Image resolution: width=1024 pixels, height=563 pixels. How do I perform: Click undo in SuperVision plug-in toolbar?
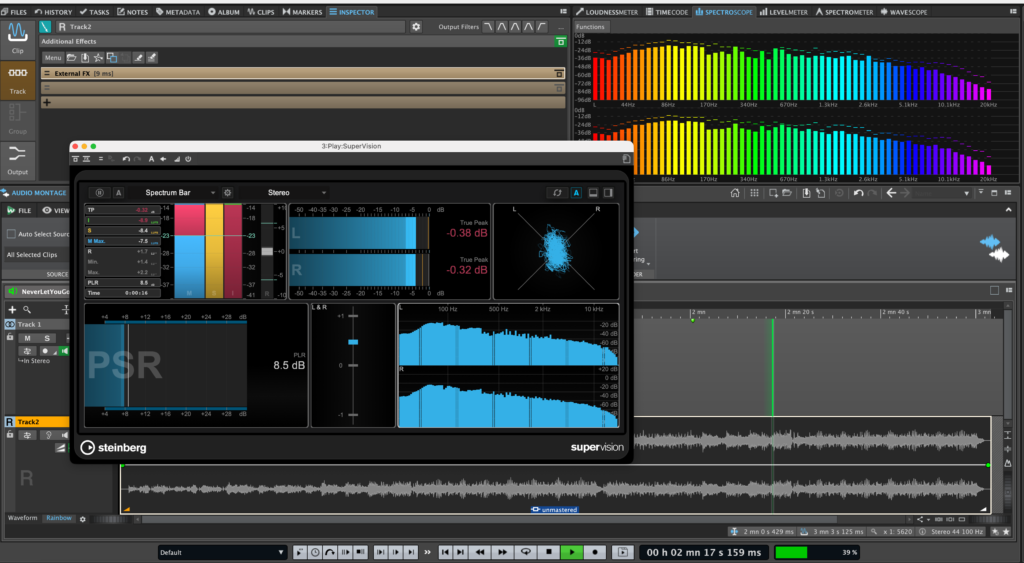point(126,159)
